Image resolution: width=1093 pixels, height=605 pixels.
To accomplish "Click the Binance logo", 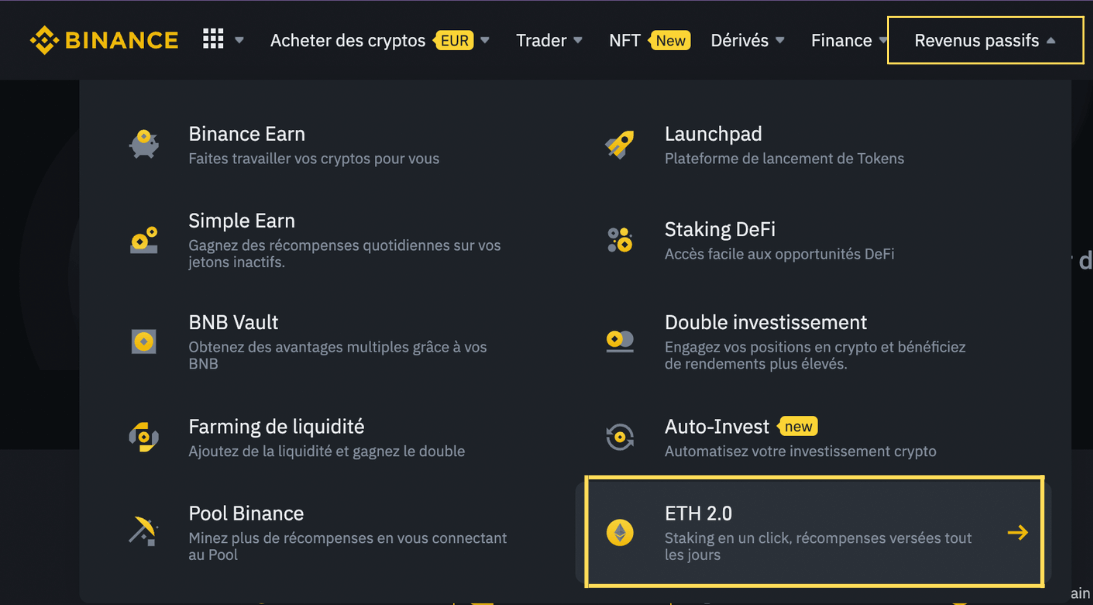I will tap(104, 39).
